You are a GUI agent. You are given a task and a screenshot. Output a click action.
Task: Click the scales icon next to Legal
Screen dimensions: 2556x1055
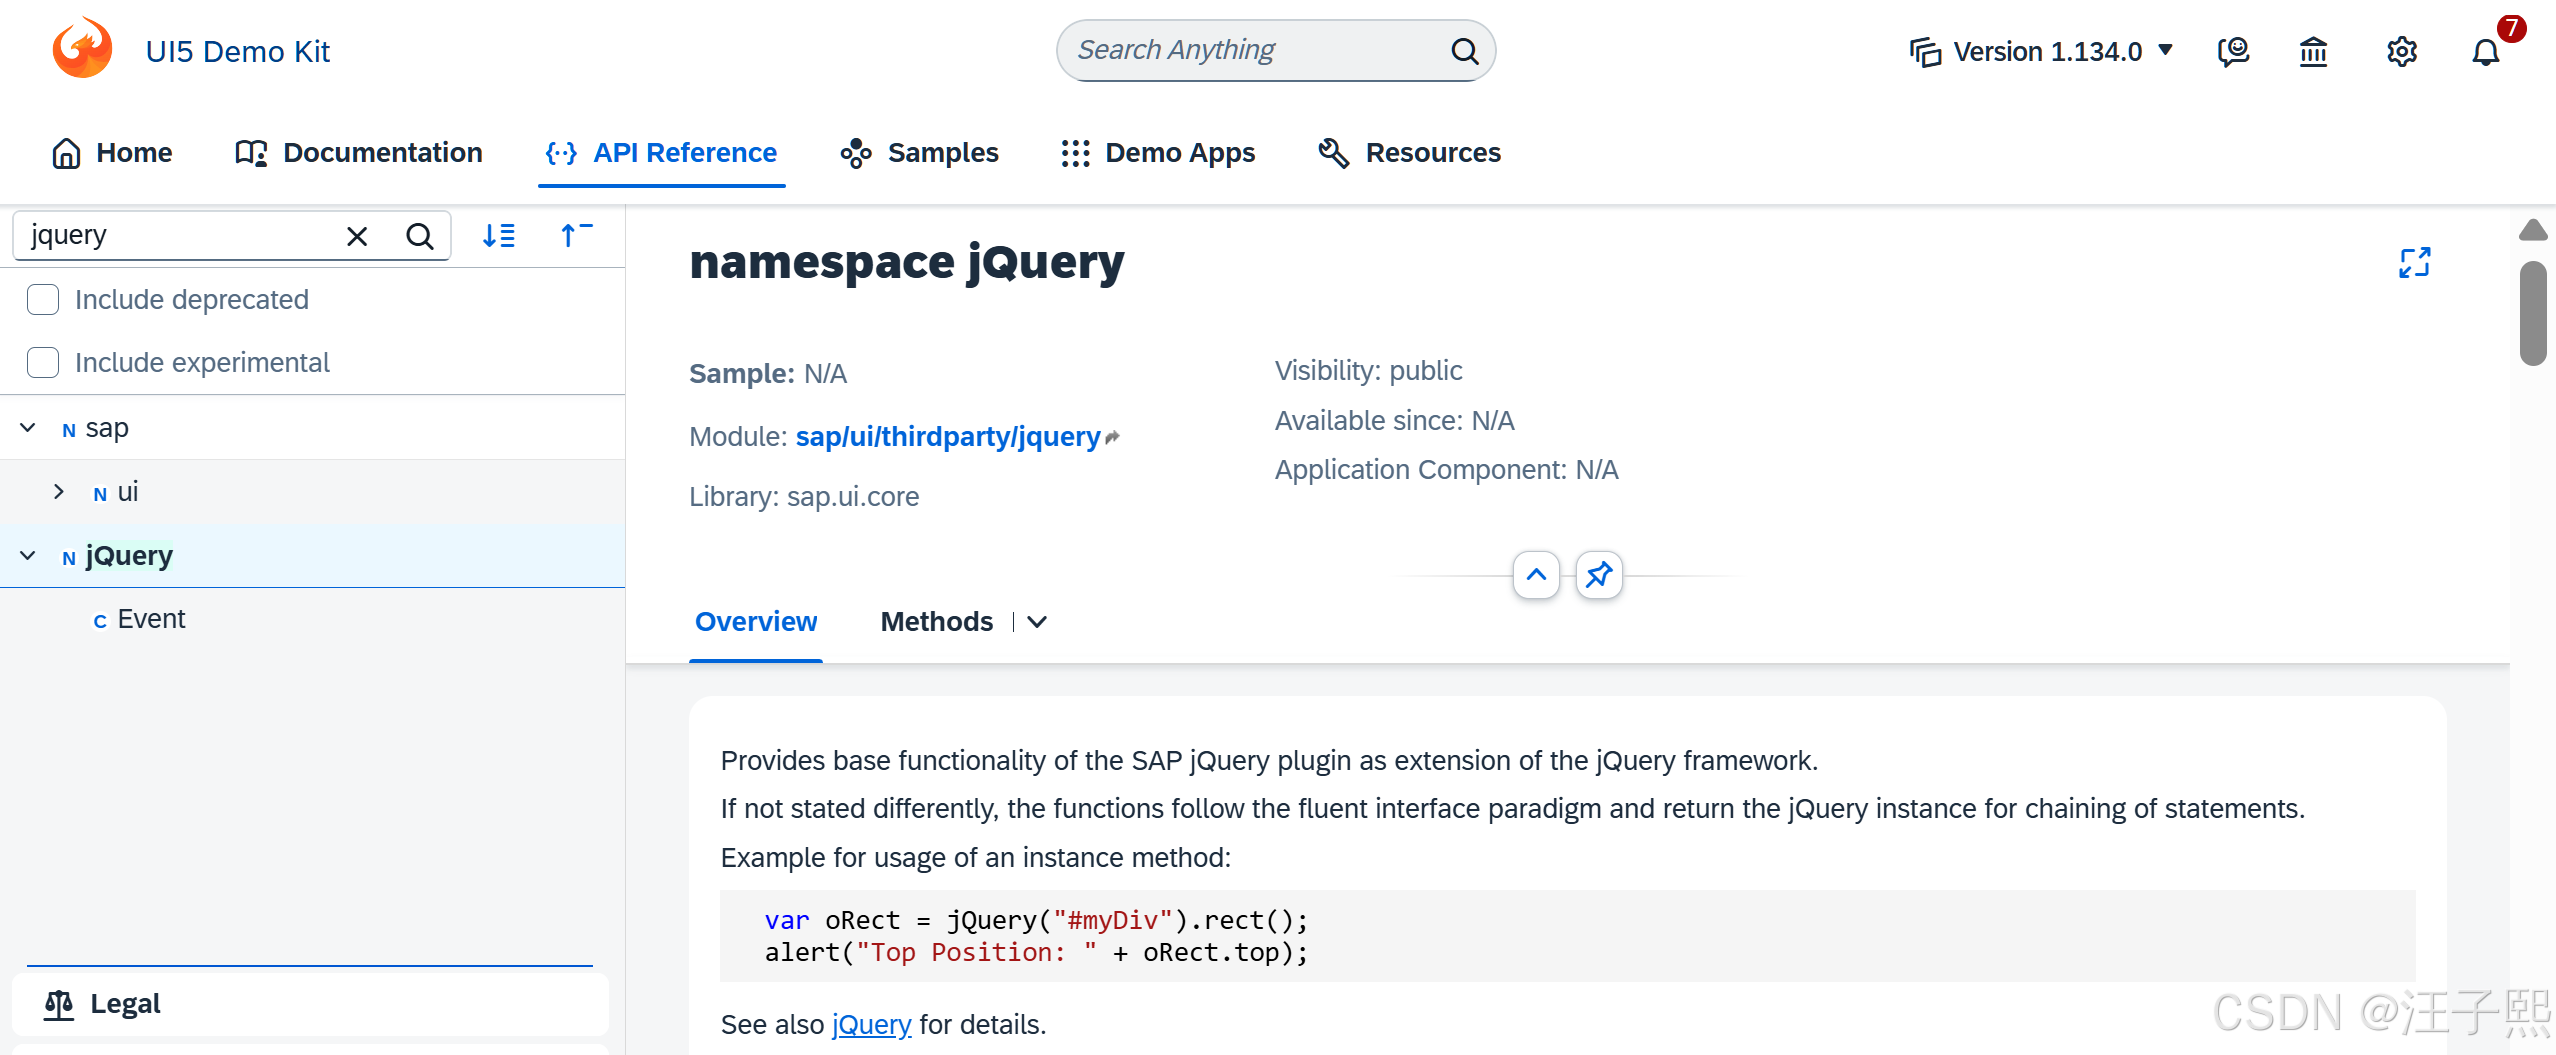(x=59, y=1004)
